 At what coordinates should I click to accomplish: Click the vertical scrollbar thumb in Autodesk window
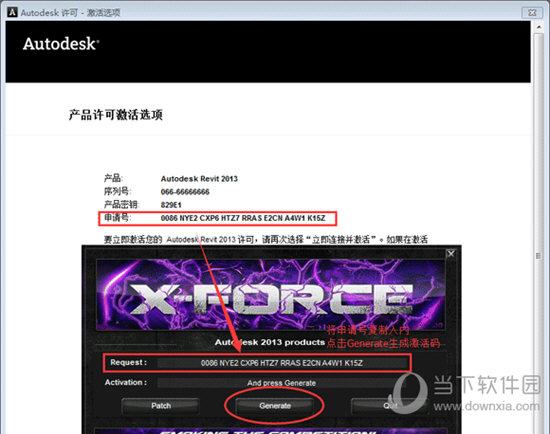[538, 256]
